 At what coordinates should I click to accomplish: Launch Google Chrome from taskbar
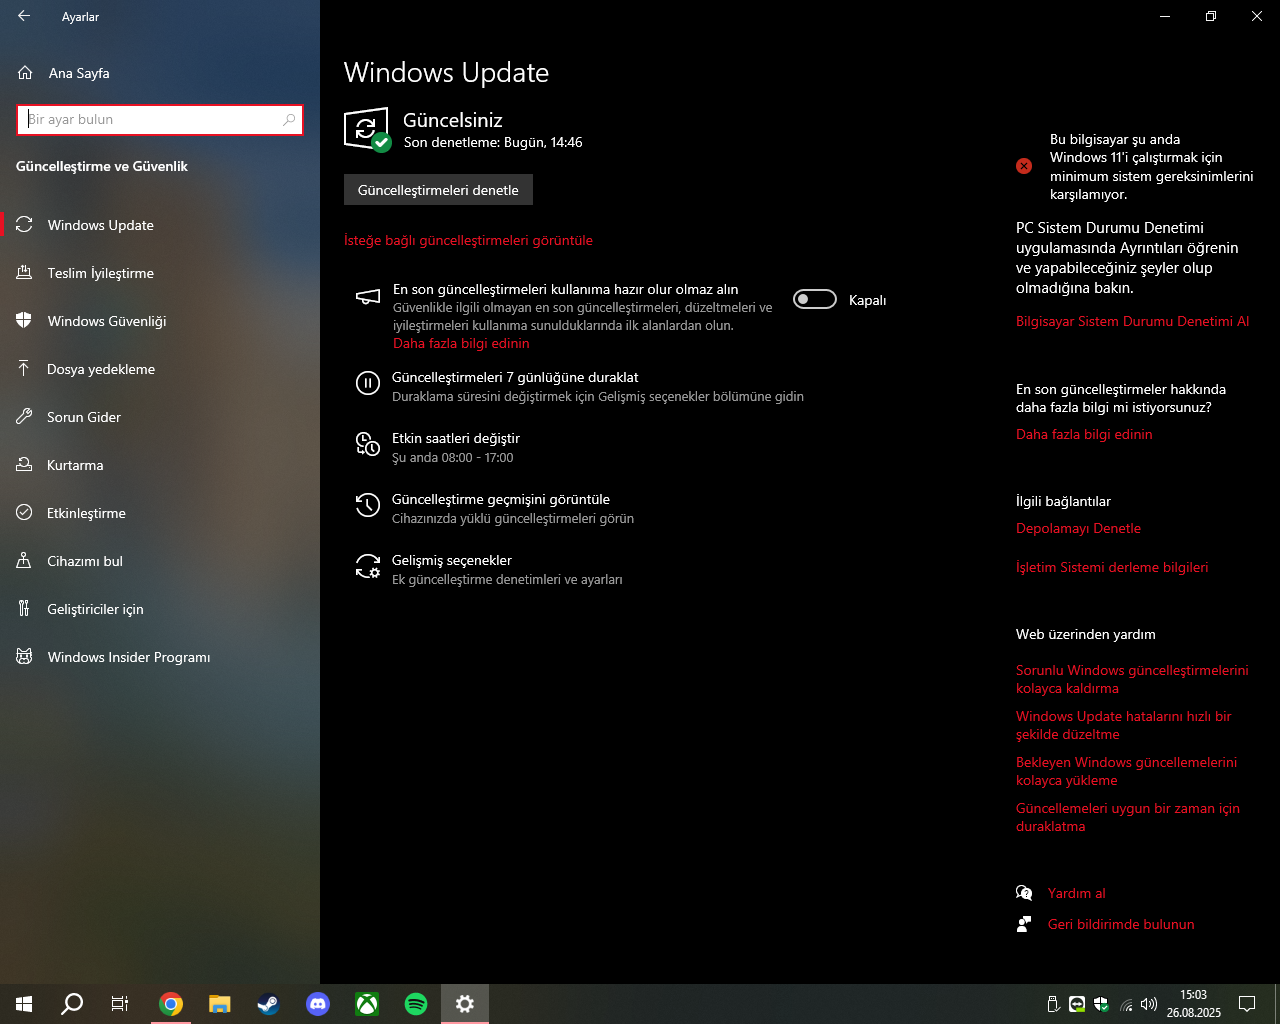(x=171, y=1004)
